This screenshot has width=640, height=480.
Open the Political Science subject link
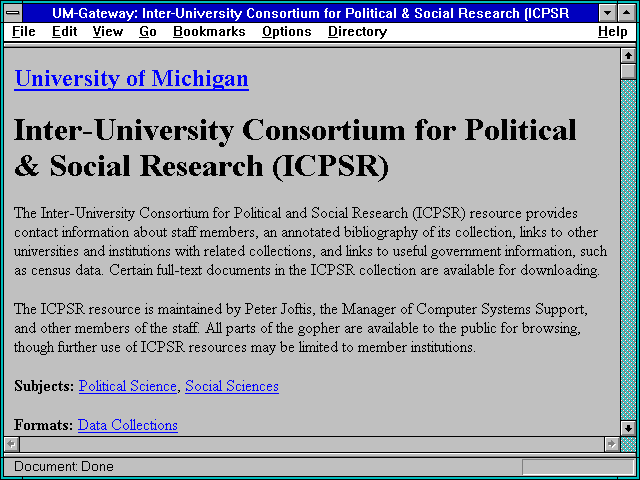pos(127,386)
